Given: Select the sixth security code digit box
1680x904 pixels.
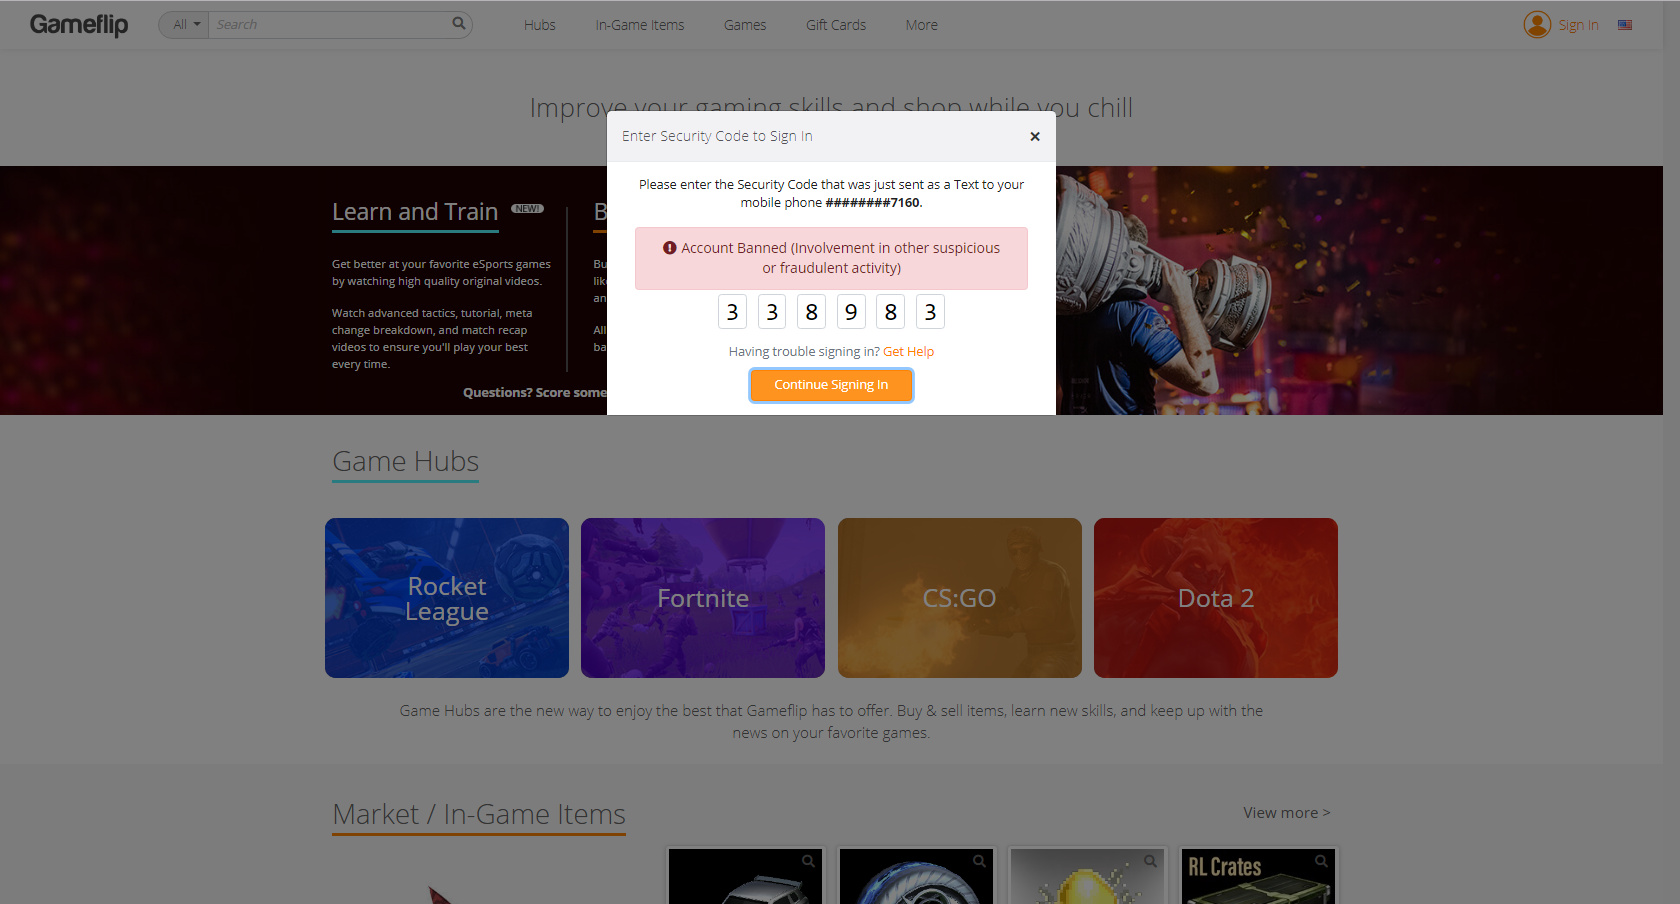Looking at the screenshot, I should 930,312.
